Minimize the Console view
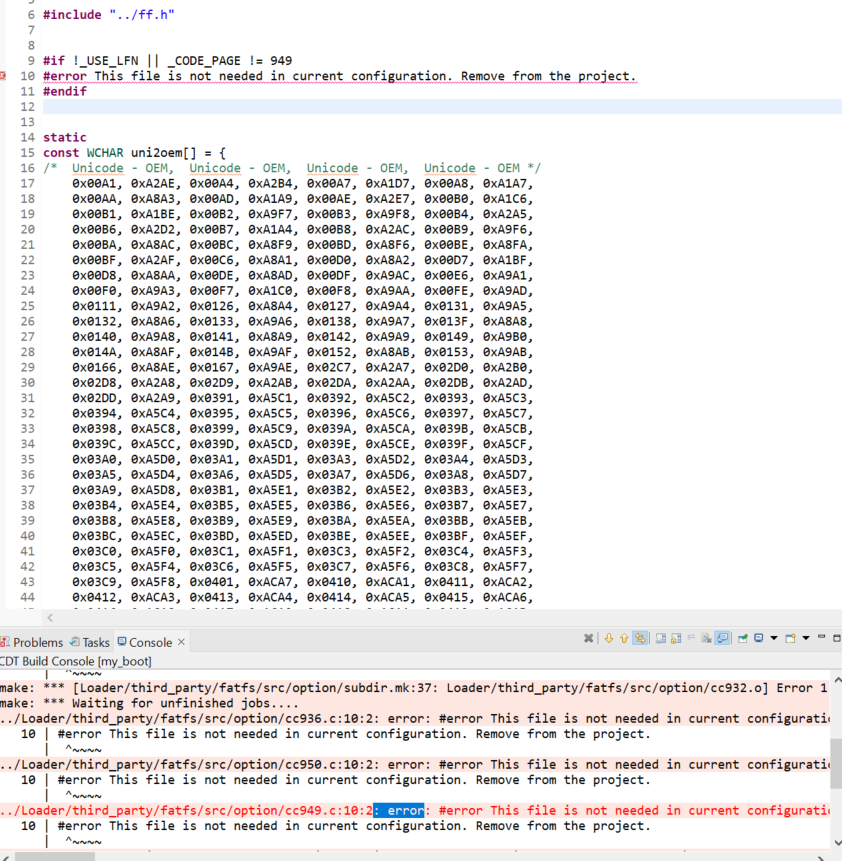Viewport: 842px width, 861px height. (x=820, y=638)
